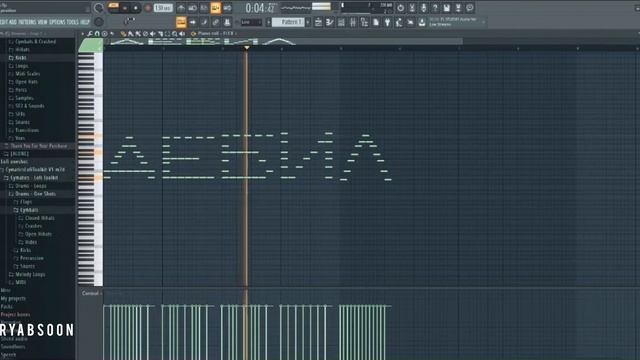
Task: Select the Draw pencil tool in piano roll
Action: pyautogui.click(x=123, y=34)
